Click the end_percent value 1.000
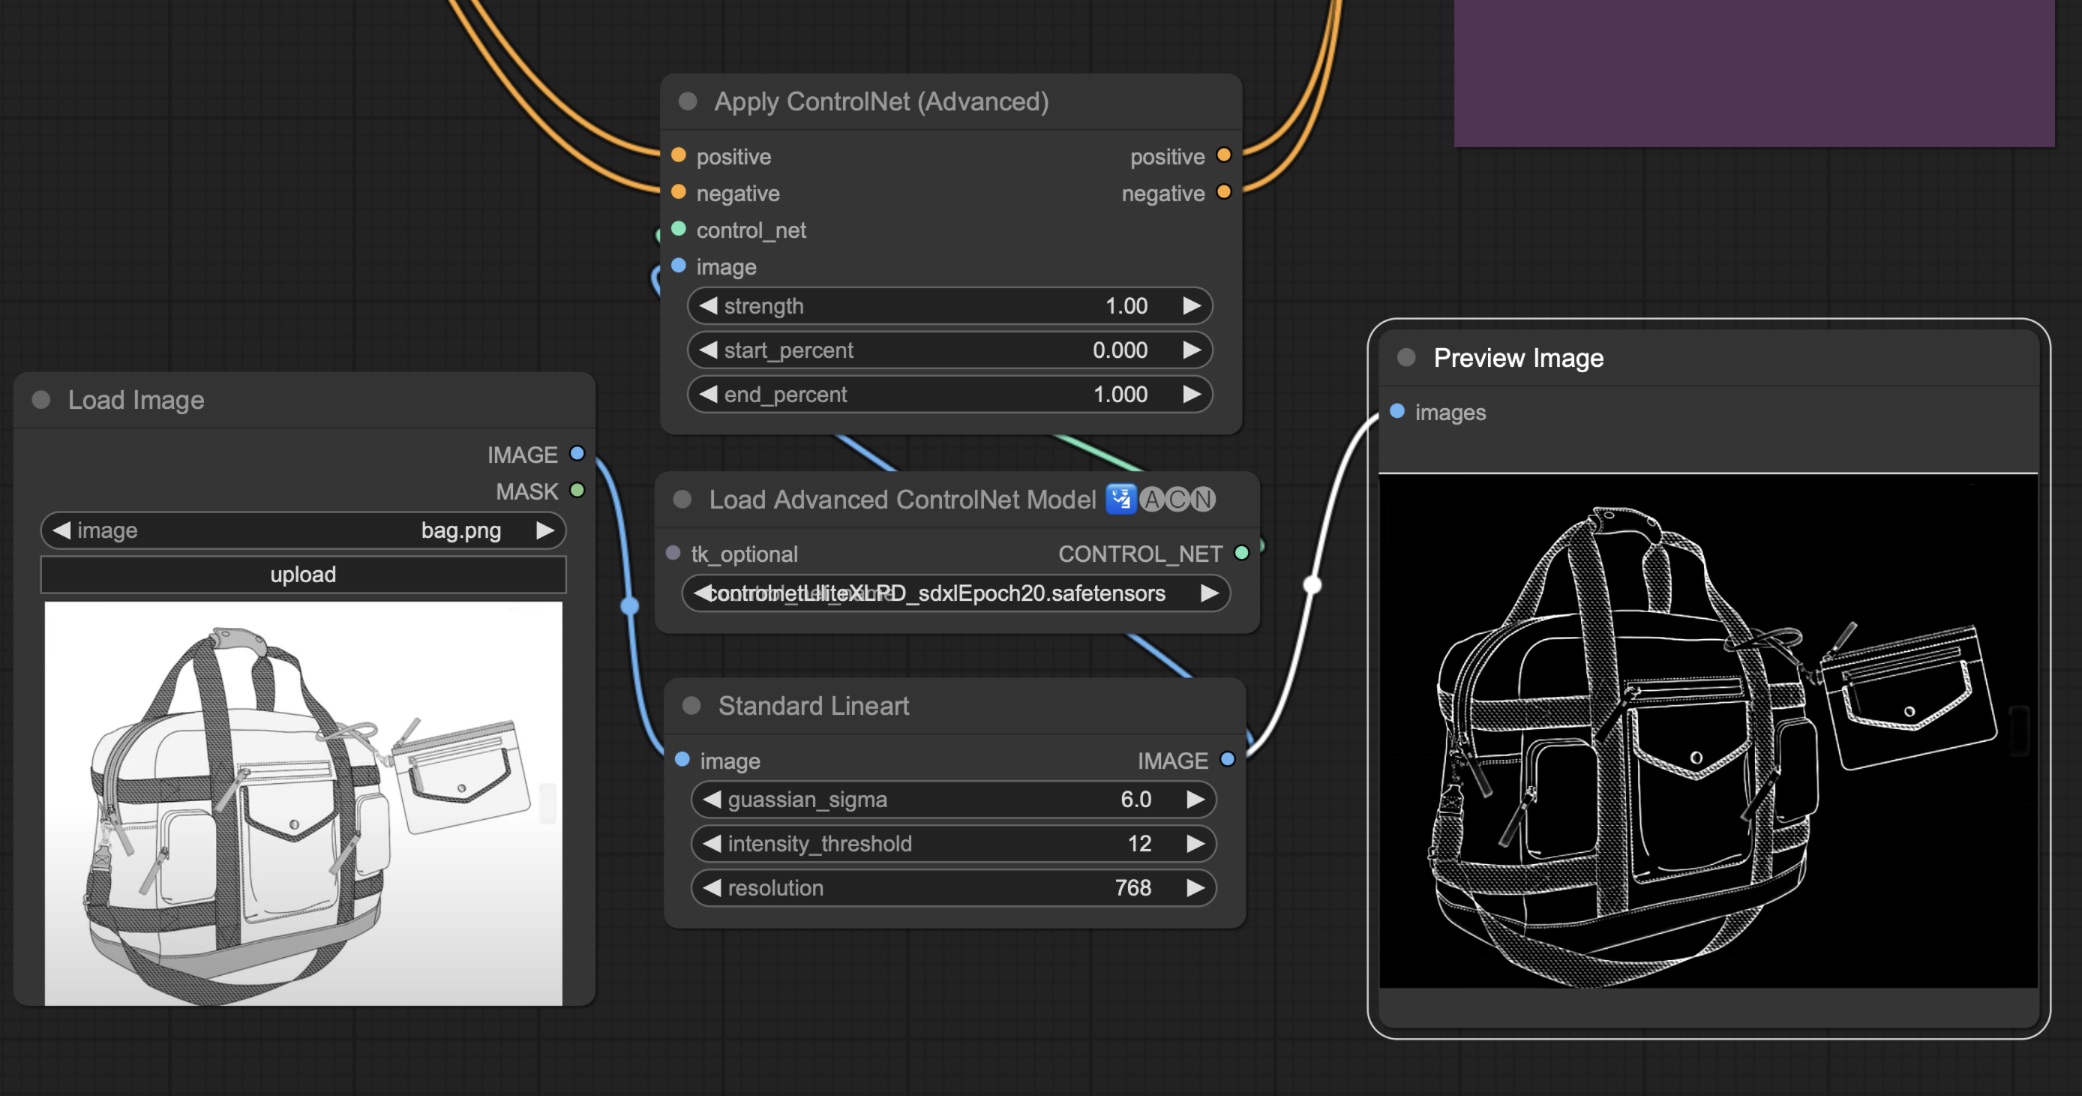The height and width of the screenshot is (1096, 2082). pos(1120,394)
